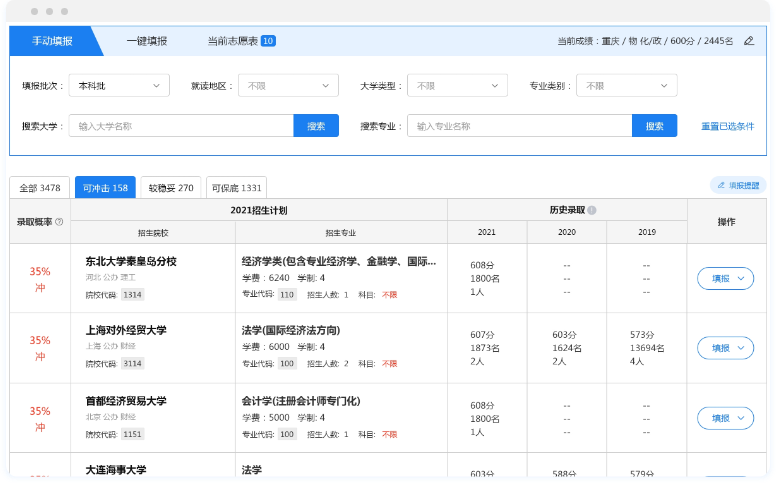
Task: Click university name 首都经济贸易大学
Action: click(126, 401)
